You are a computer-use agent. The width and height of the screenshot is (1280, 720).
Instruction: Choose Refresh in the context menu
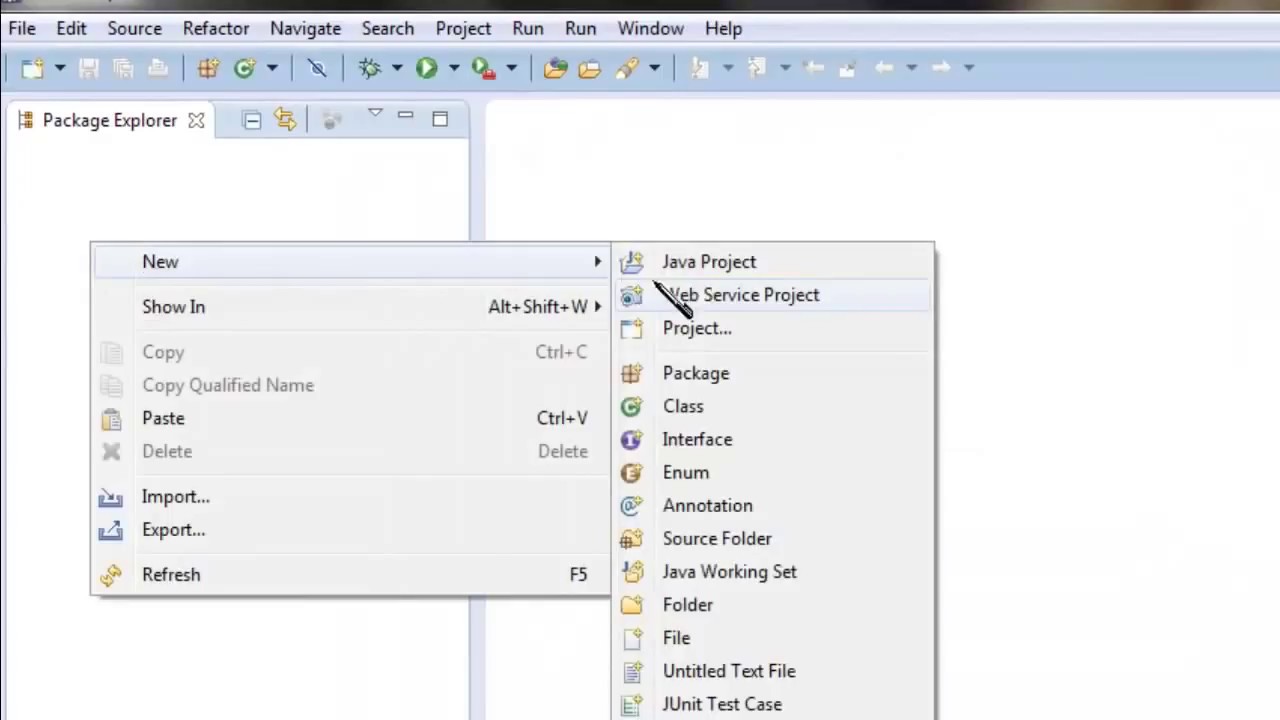351,575
